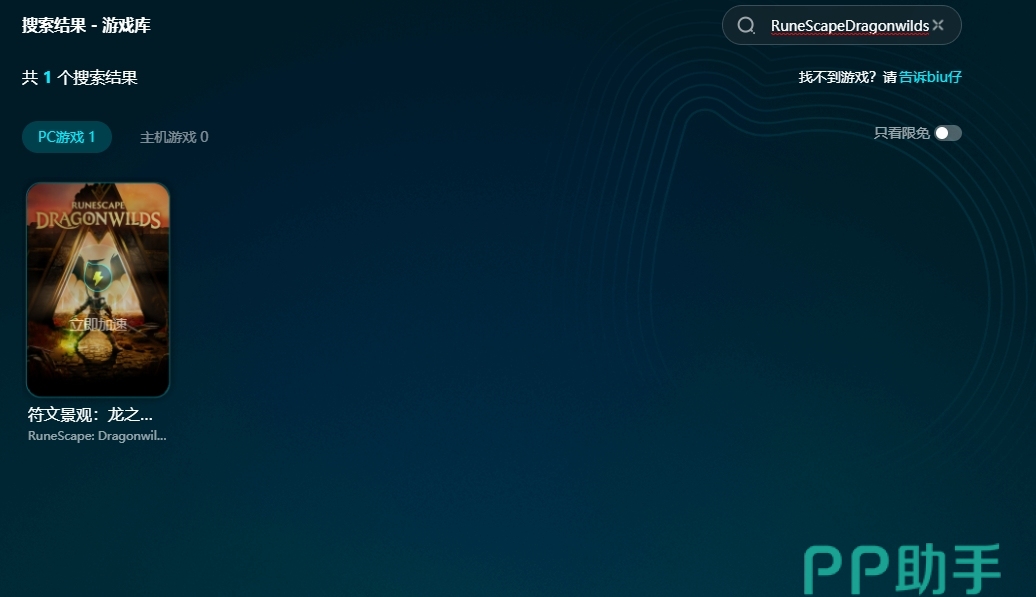
Task: Click the 搜索结果 - 游戏库 heading
Action: point(86,25)
